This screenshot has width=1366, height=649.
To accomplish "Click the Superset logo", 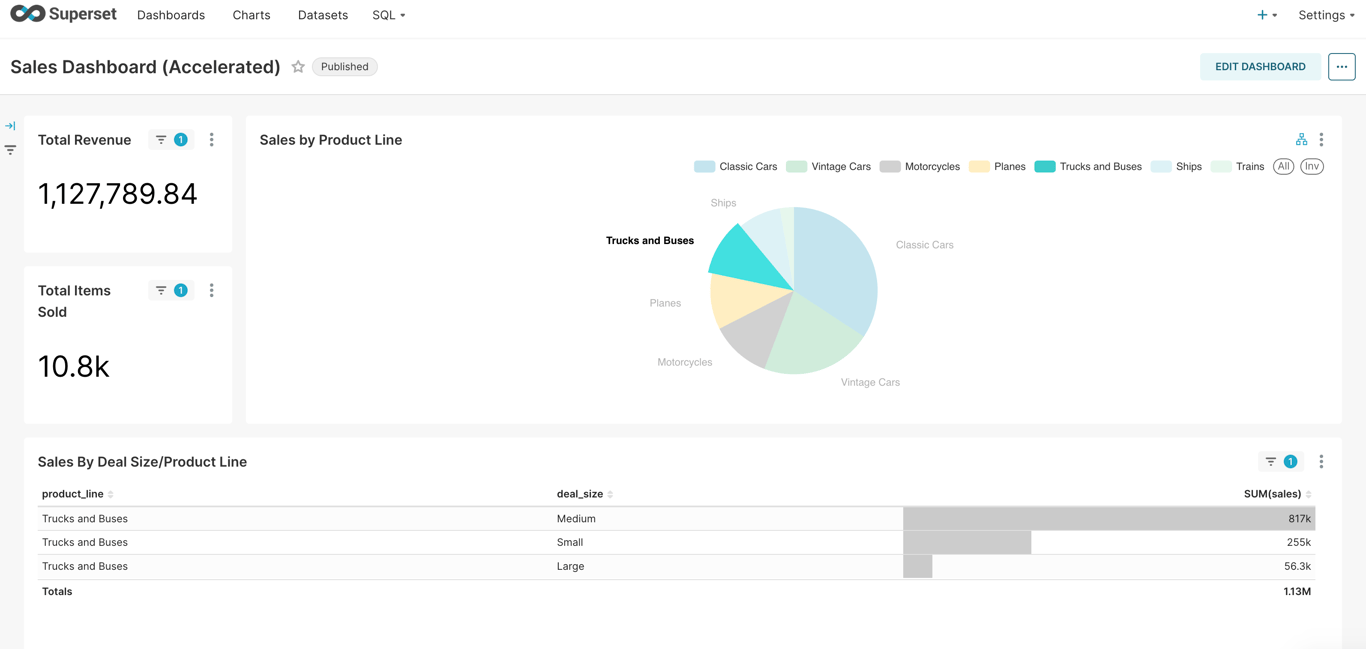I will tap(63, 14).
